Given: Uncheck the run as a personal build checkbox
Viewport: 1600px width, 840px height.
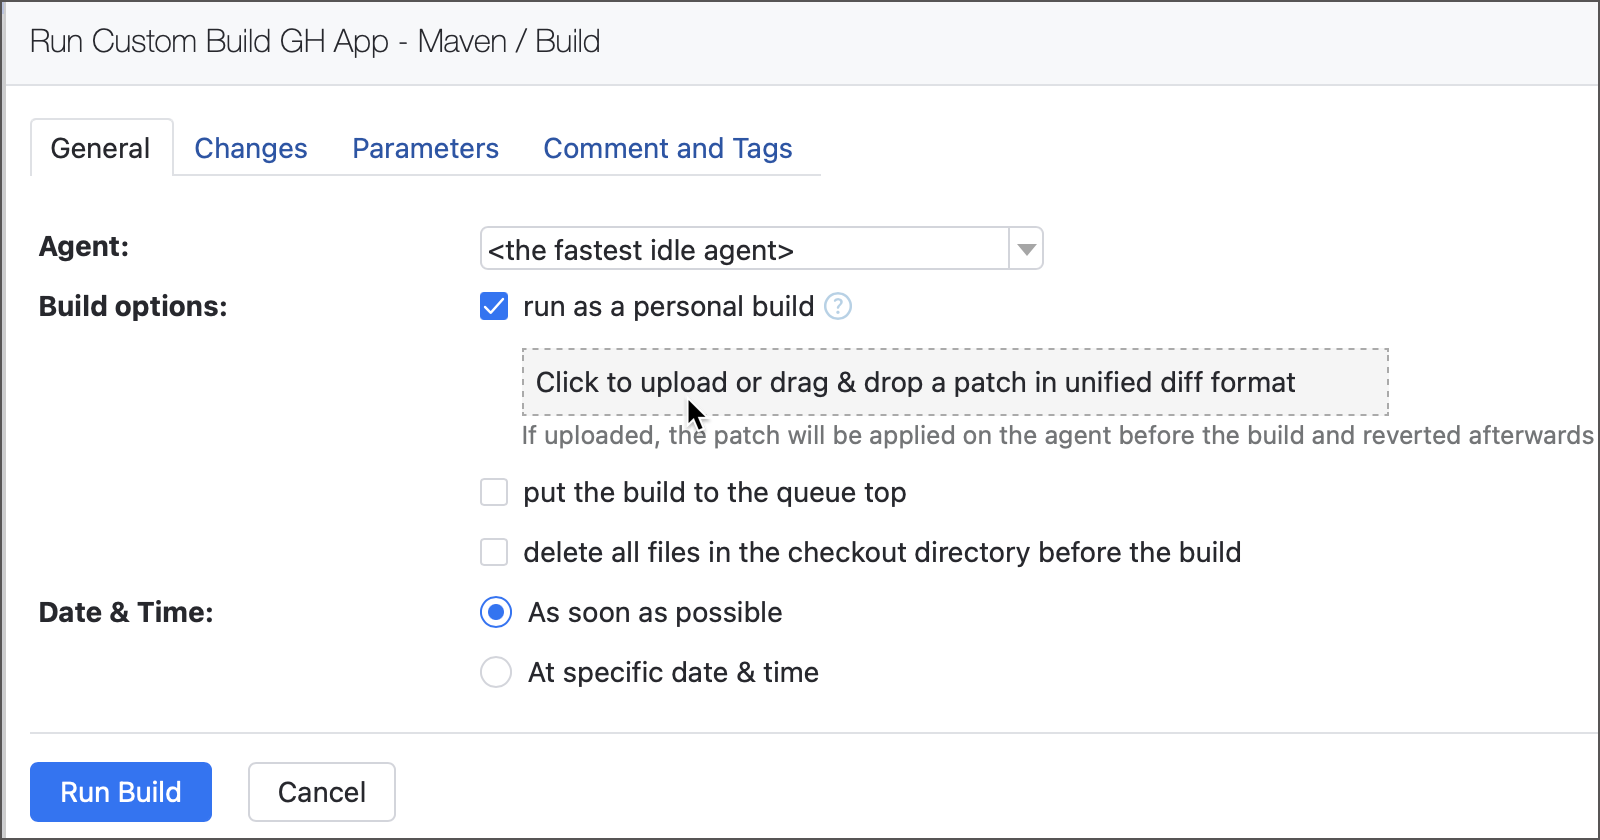Looking at the screenshot, I should point(494,306).
